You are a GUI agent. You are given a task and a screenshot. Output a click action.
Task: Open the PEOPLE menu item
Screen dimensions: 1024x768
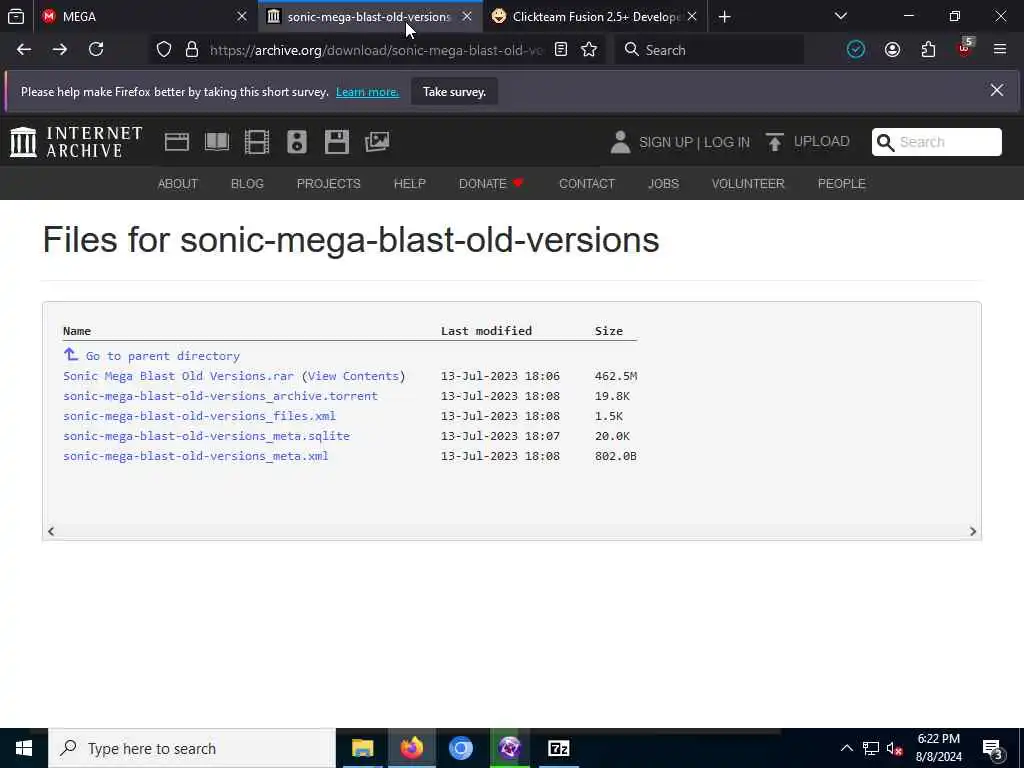click(x=841, y=184)
